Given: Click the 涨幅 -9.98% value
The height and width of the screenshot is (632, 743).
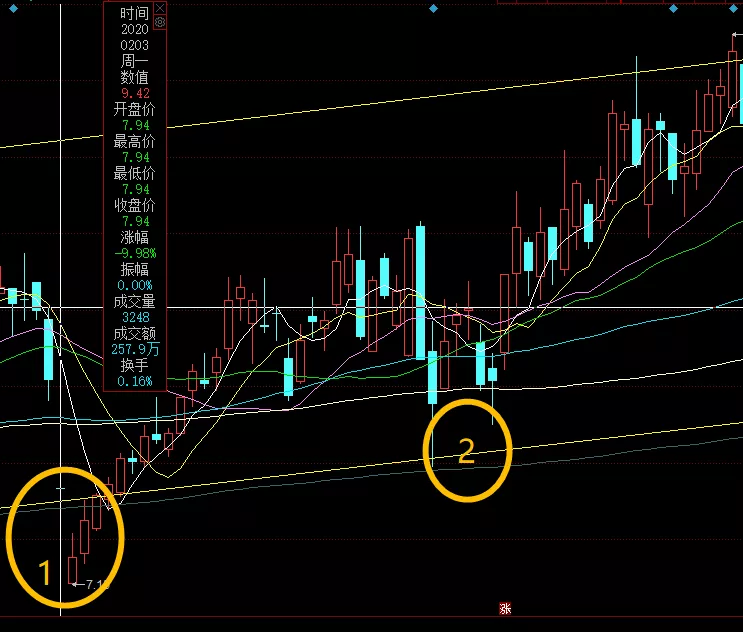Looking at the screenshot, I should pyautogui.click(x=134, y=253).
